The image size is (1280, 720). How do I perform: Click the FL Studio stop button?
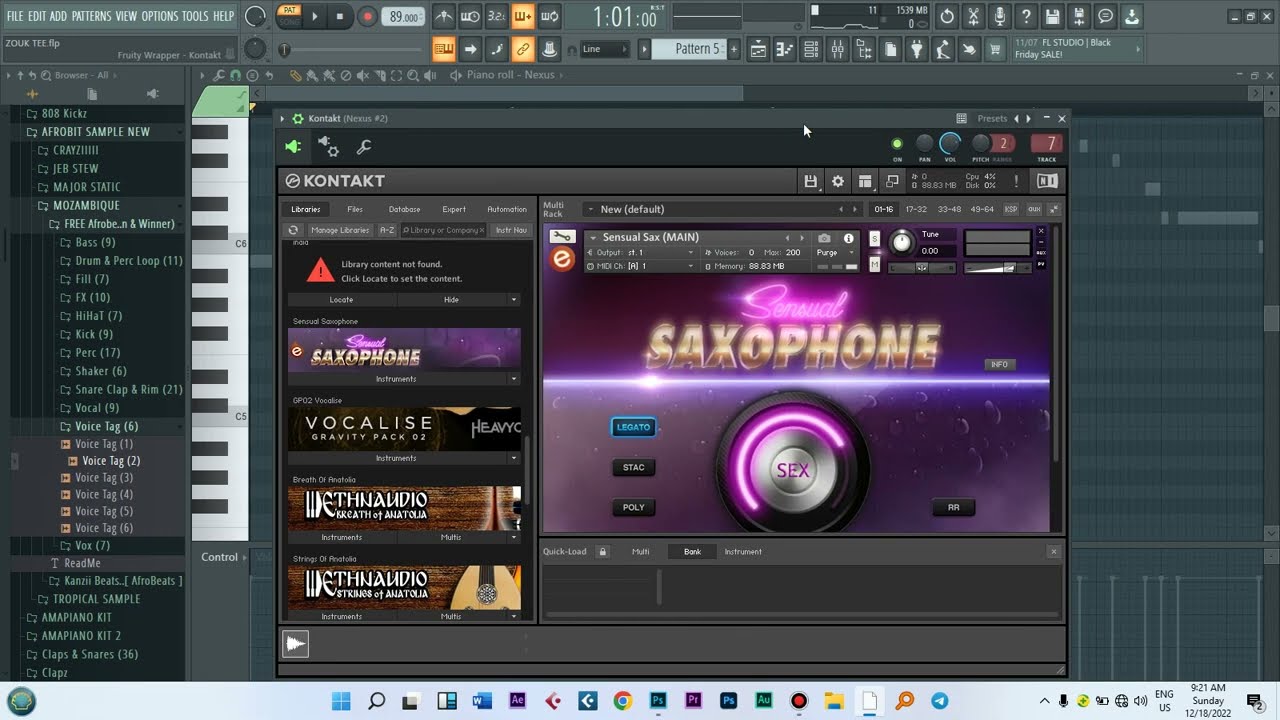pyautogui.click(x=340, y=16)
